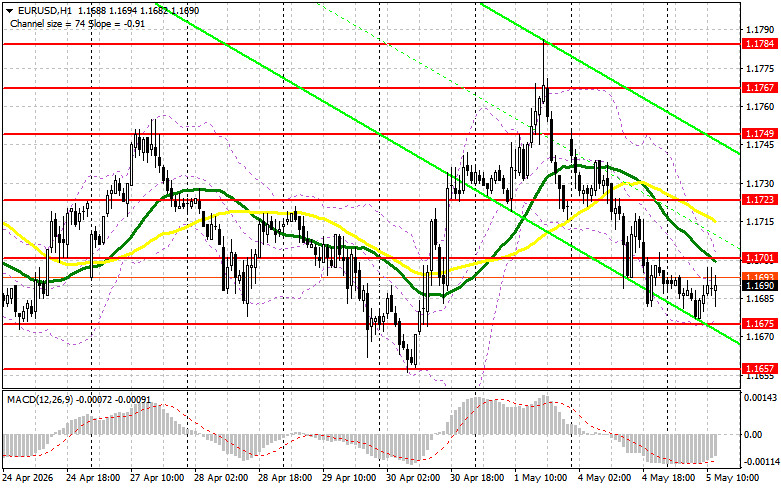This screenshot has width=781, height=489.
Task: Click the 1 May 10:00 time label
Action: pyautogui.click(x=541, y=478)
